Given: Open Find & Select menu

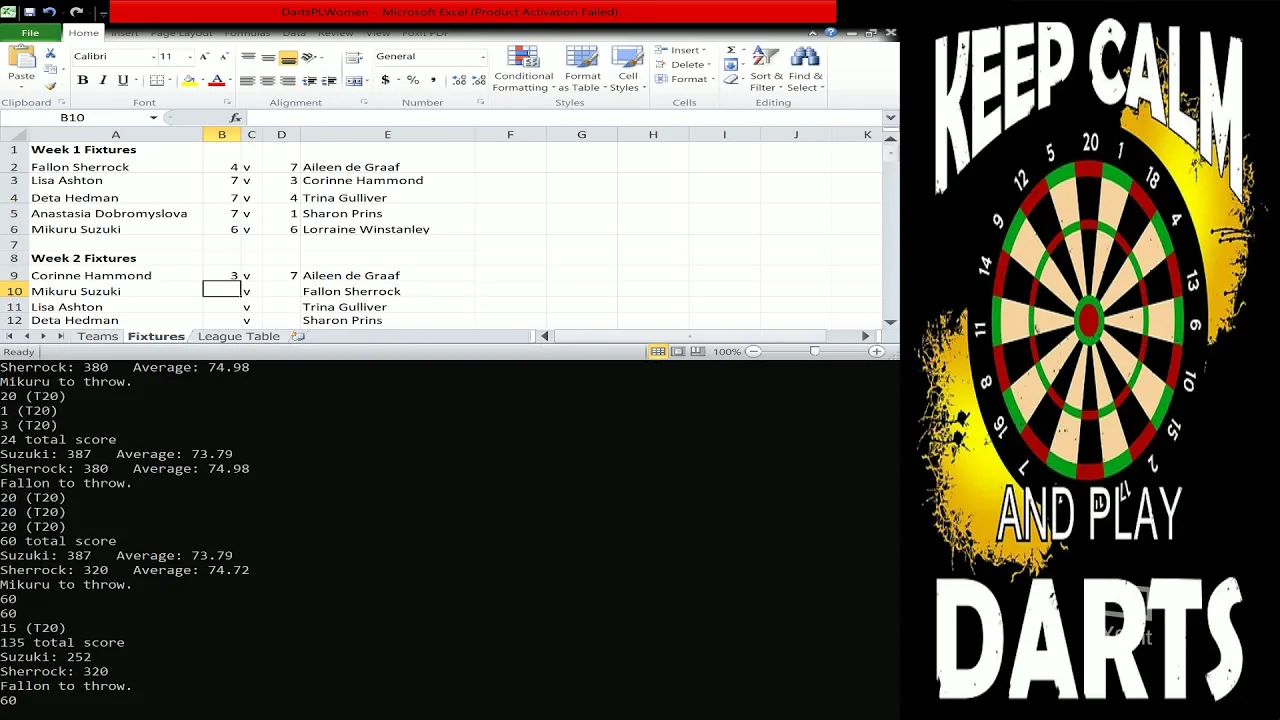Looking at the screenshot, I should [806, 69].
